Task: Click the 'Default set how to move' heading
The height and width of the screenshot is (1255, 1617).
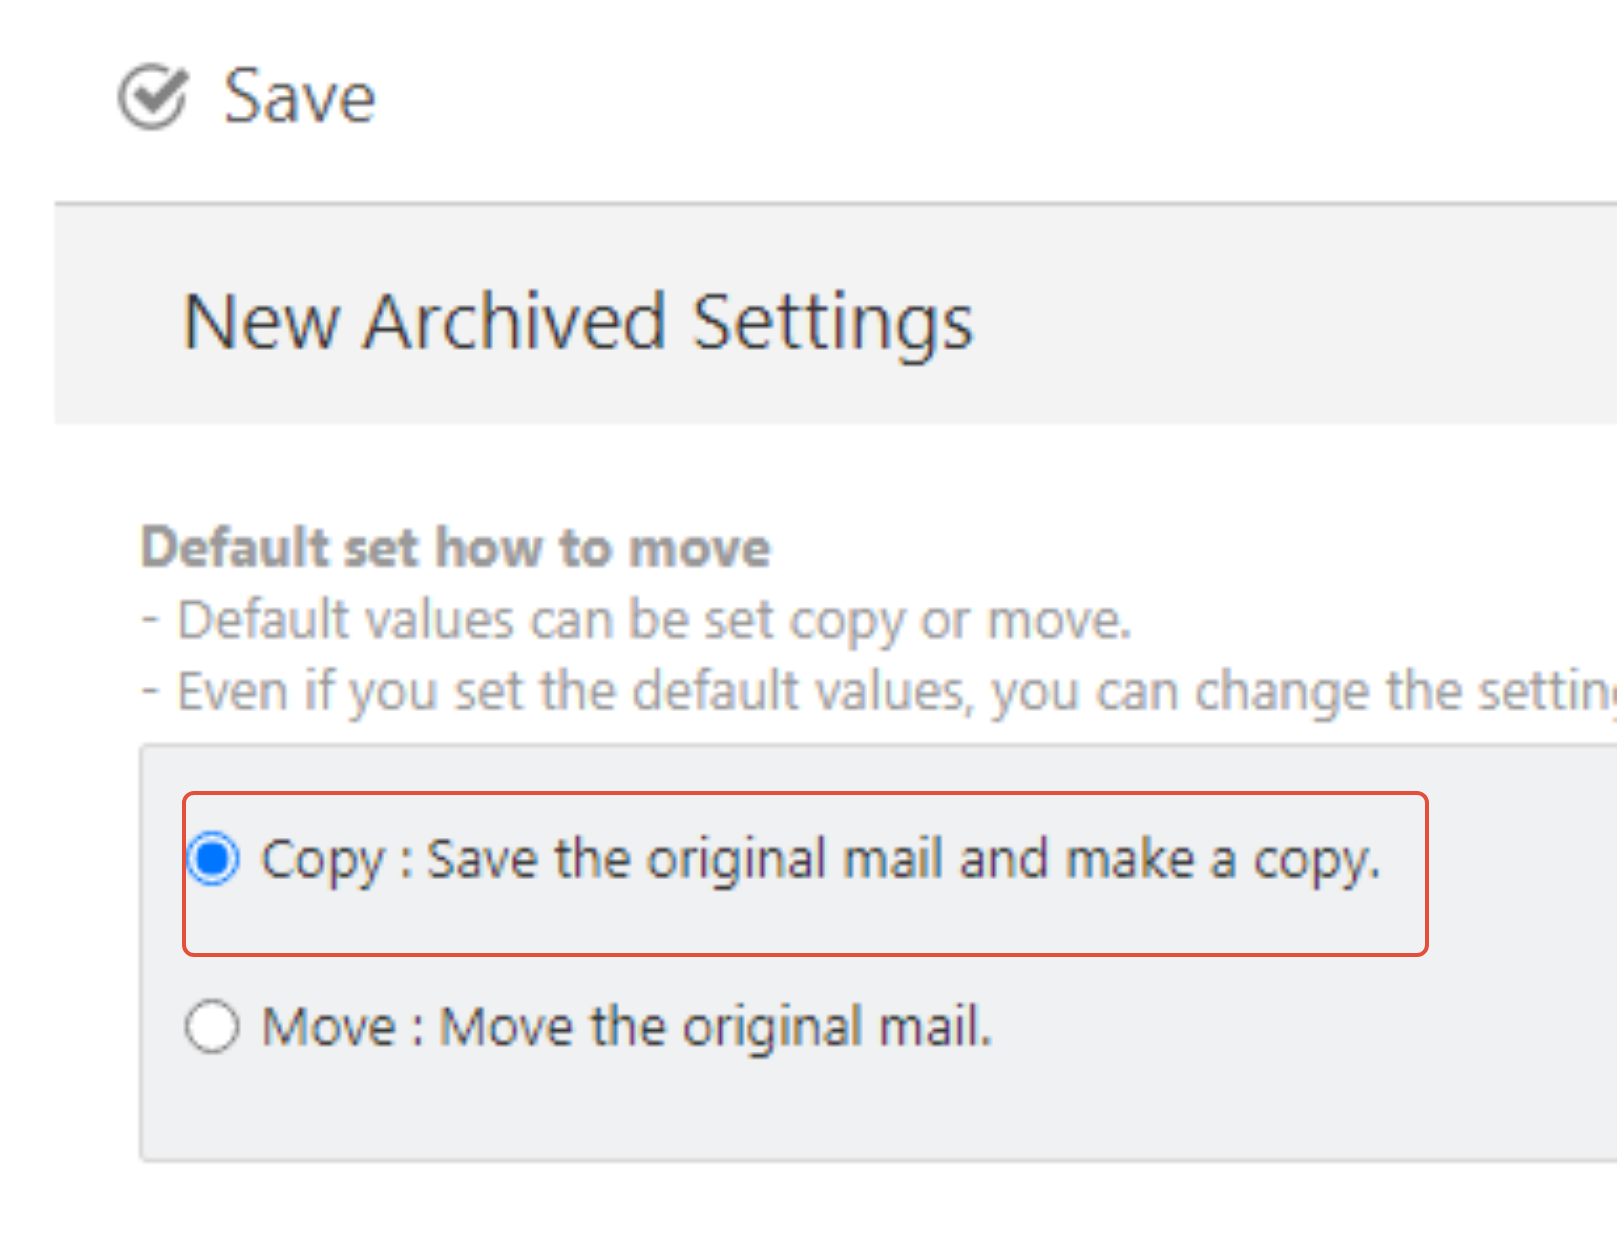Action: 456,548
